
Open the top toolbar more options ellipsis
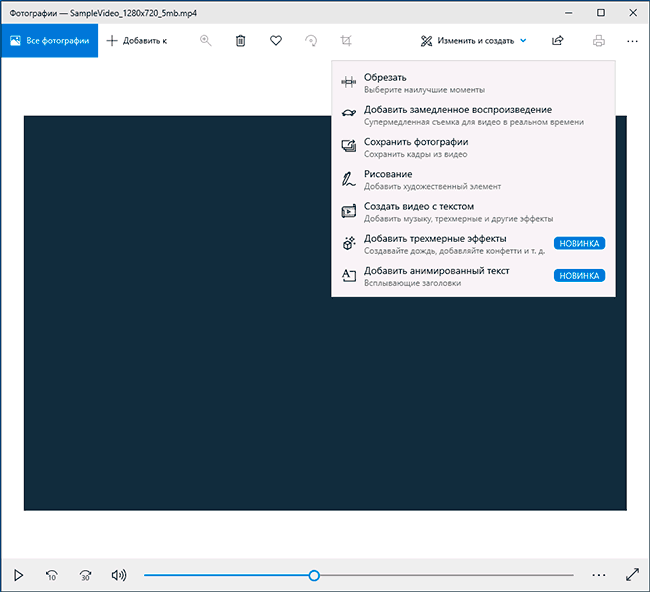tap(632, 41)
